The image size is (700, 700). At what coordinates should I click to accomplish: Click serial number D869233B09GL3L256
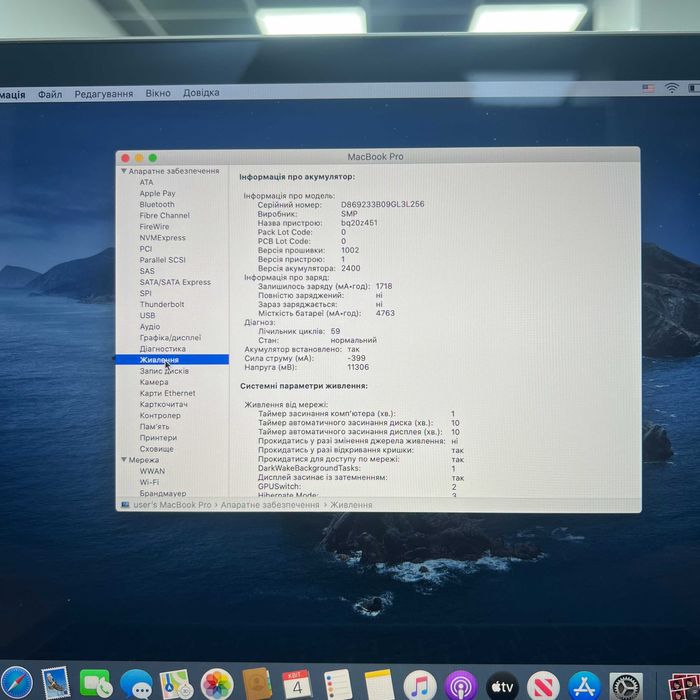point(383,204)
